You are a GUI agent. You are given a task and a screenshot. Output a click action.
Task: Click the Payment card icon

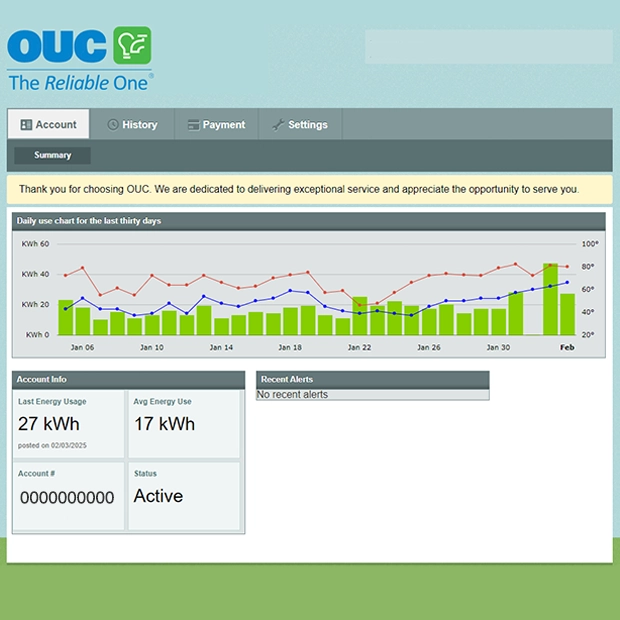coord(193,125)
